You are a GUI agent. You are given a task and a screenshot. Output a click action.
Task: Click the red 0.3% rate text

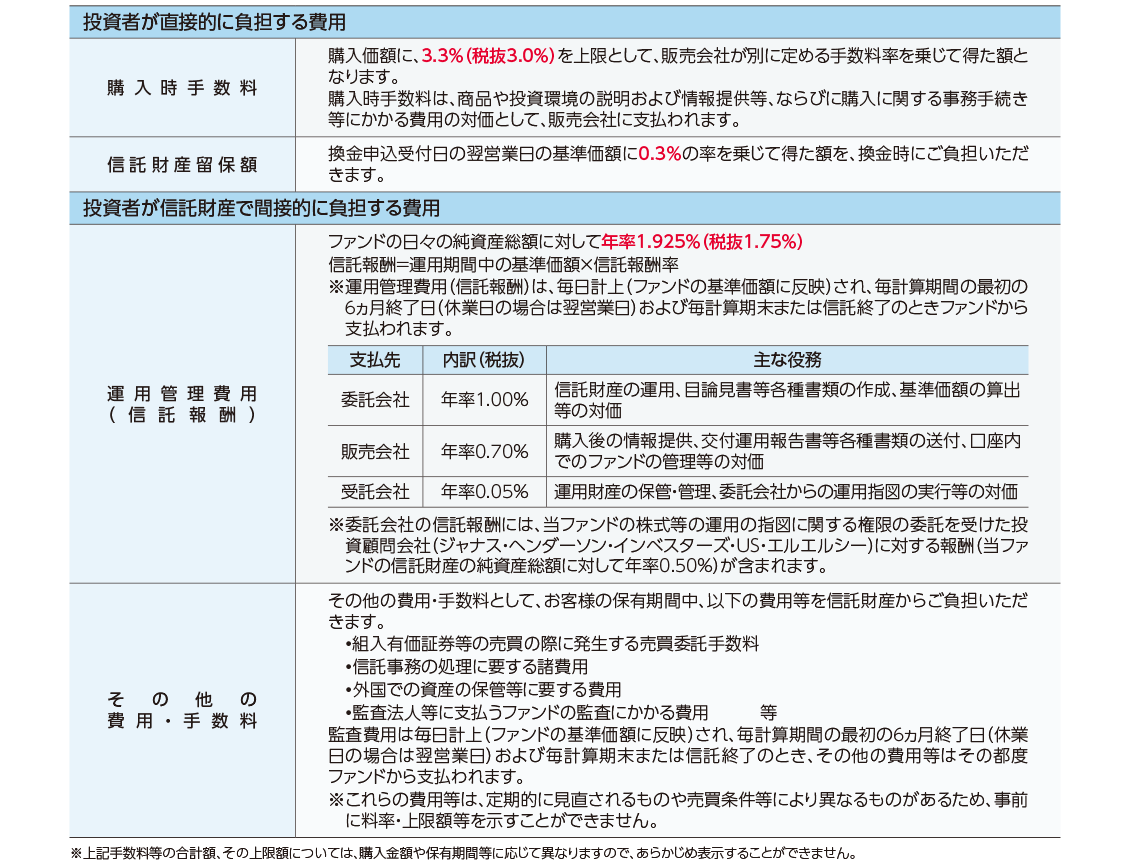pos(659,154)
